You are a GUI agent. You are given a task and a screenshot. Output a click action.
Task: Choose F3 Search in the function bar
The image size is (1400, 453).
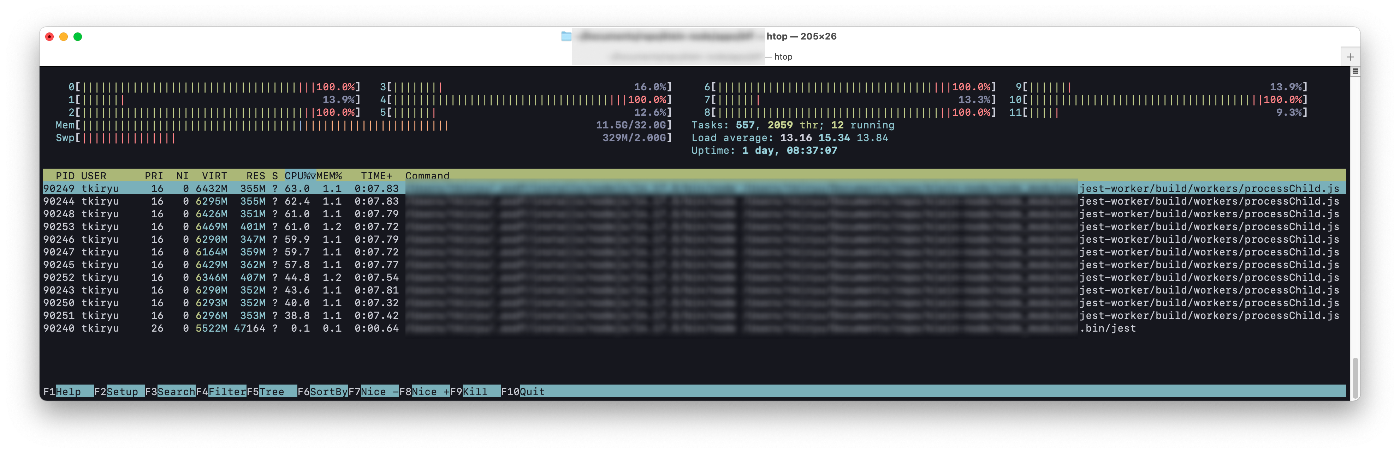(170, 391)
